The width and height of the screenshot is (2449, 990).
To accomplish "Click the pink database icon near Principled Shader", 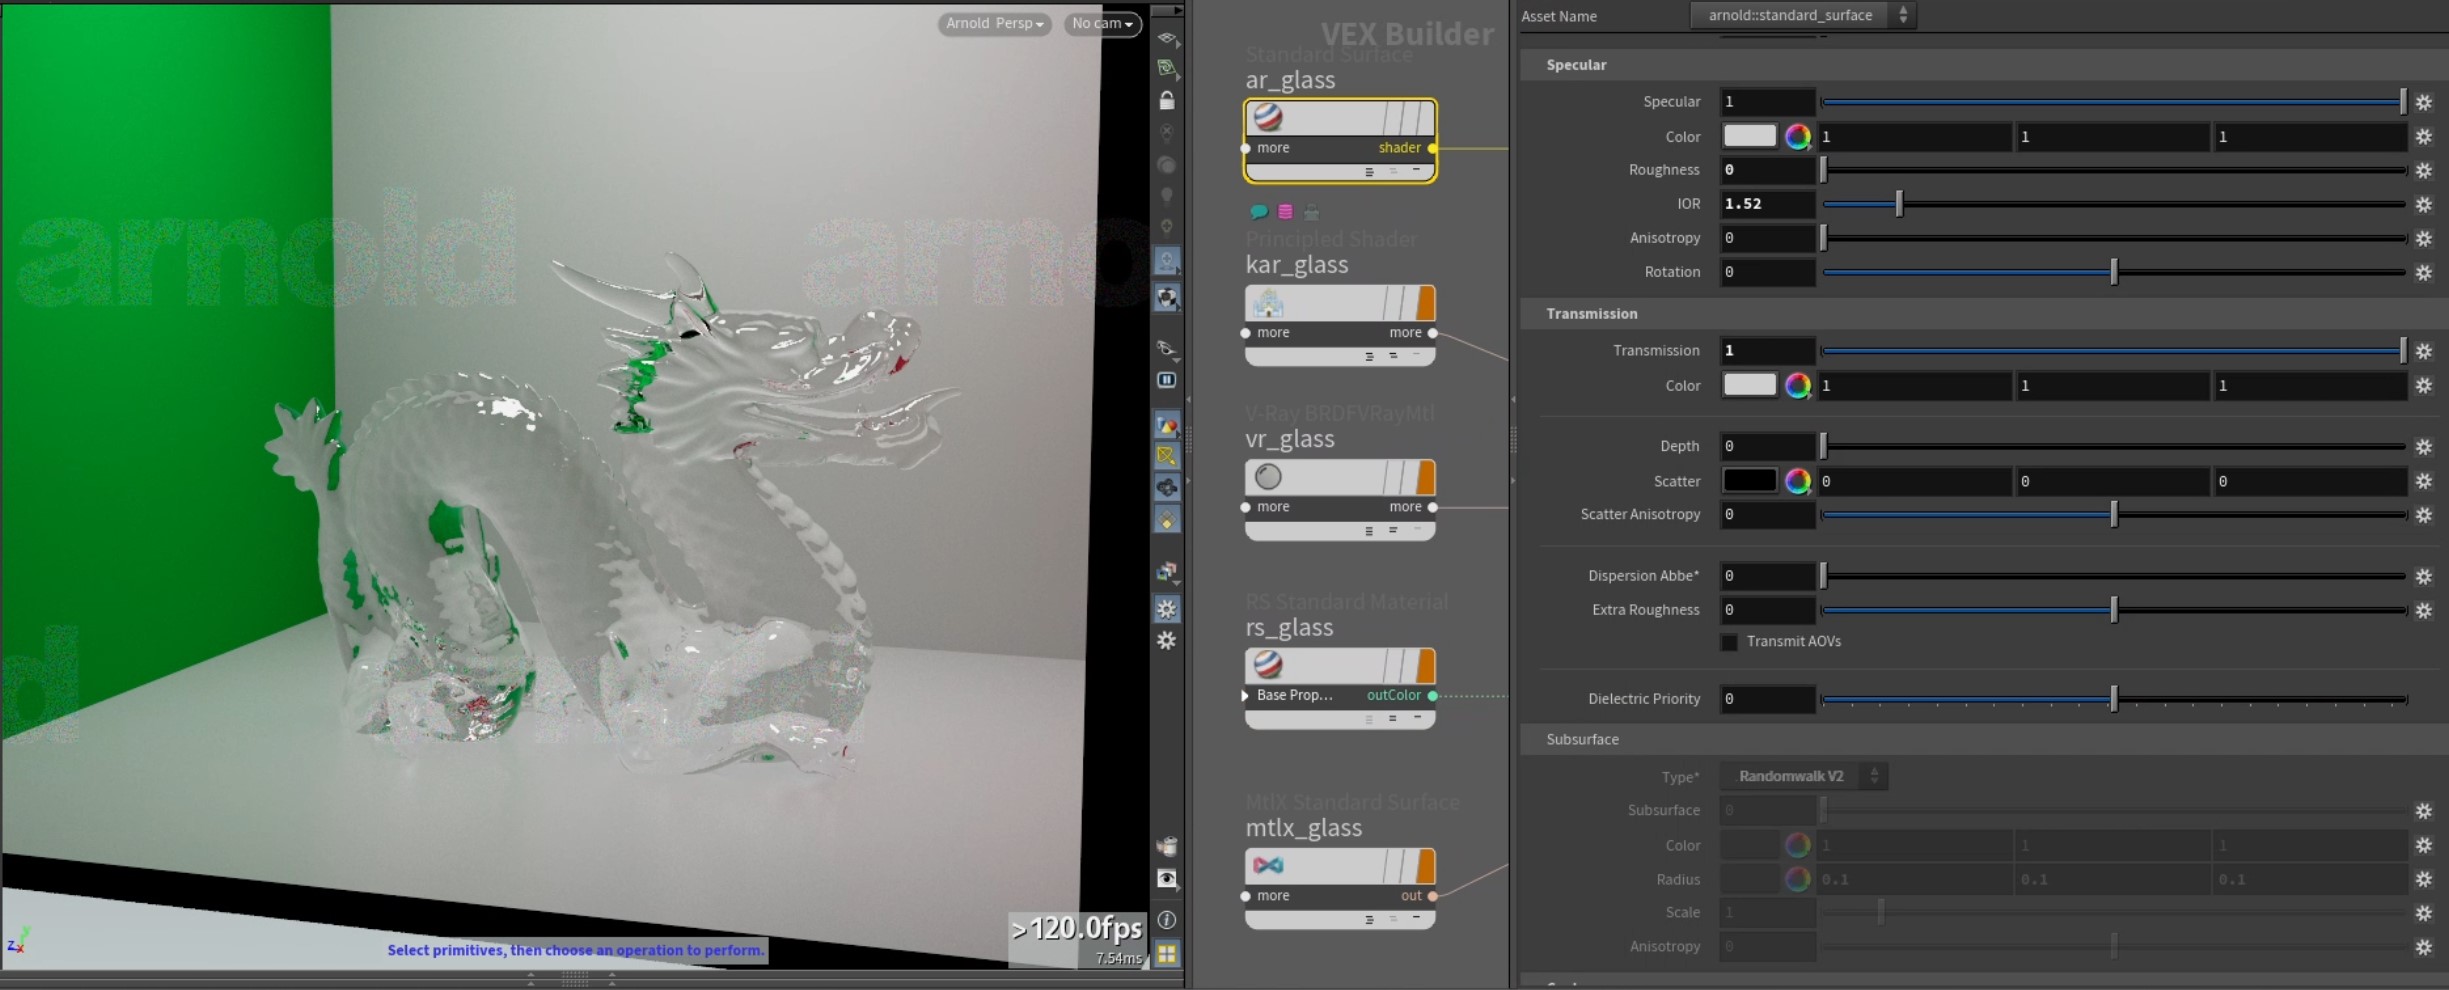I will pyautogui.click(x=1286, y=211).
